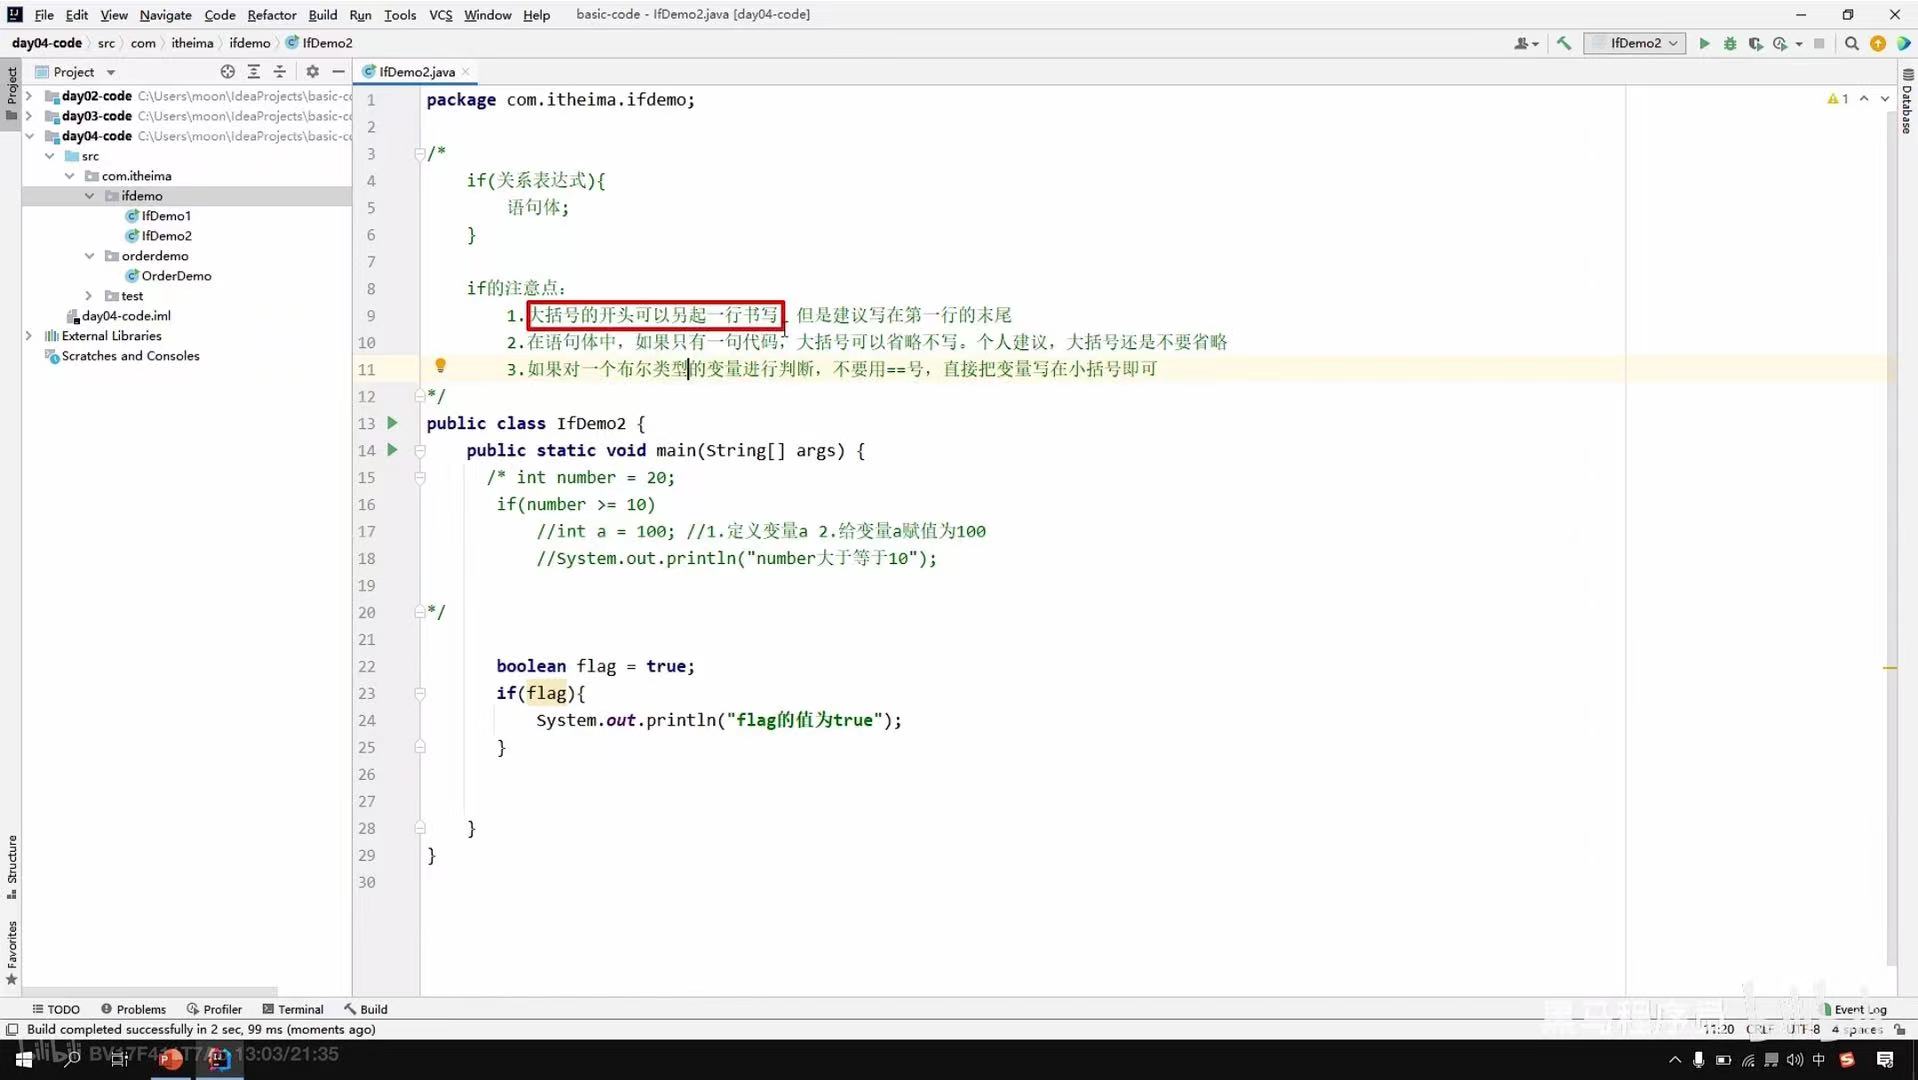
Task: Open the Project view switcher dropdown
Action: tap(110, 71)
